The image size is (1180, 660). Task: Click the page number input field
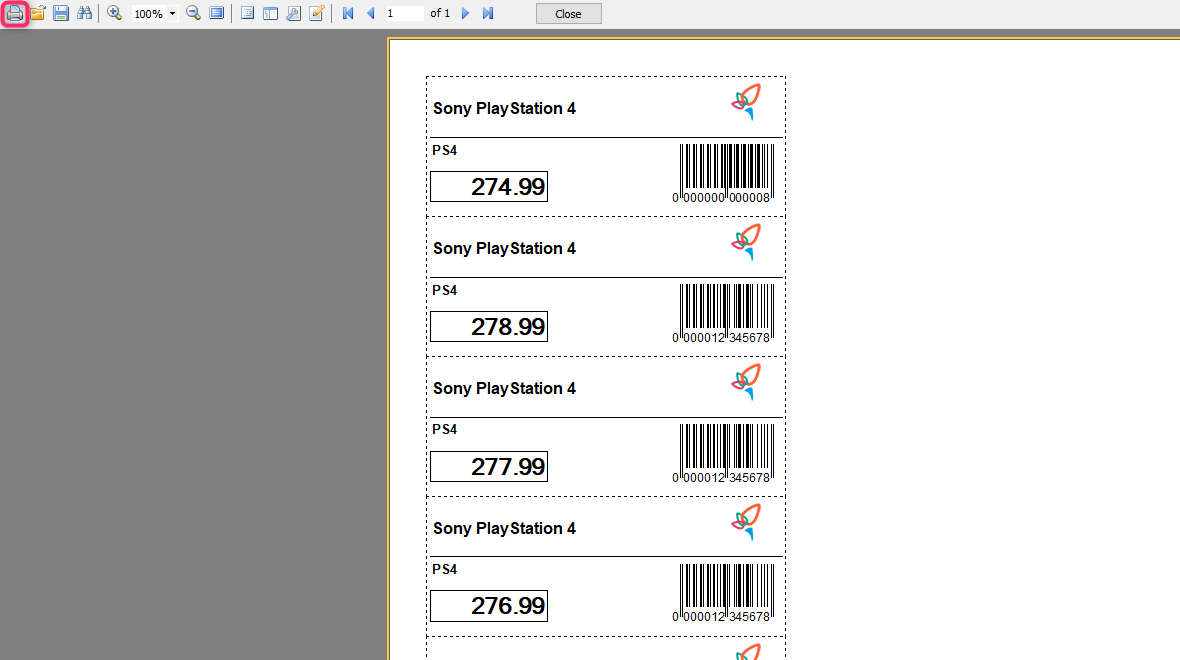point(403,14)
